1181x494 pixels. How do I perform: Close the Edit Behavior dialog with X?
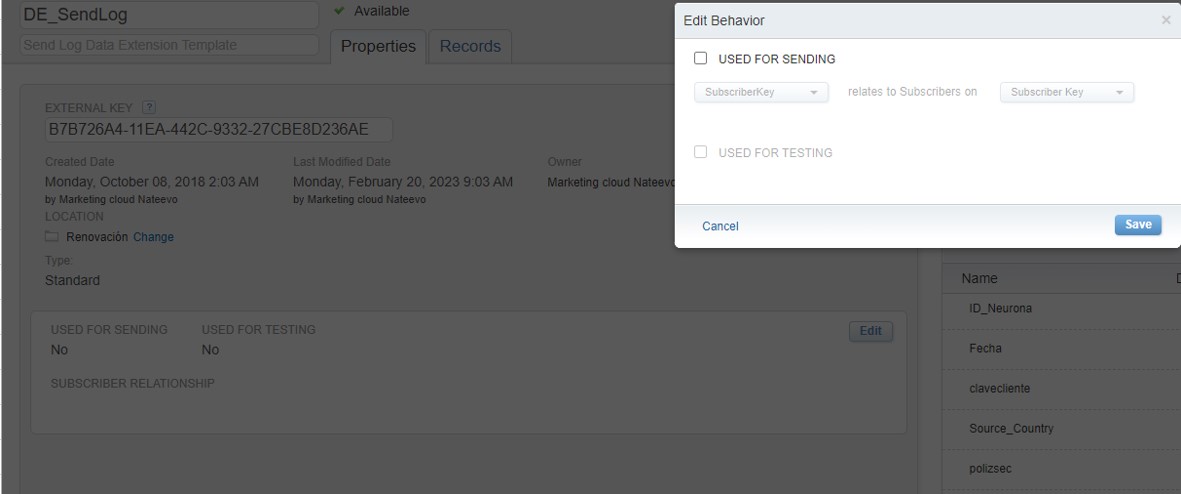1165,20
